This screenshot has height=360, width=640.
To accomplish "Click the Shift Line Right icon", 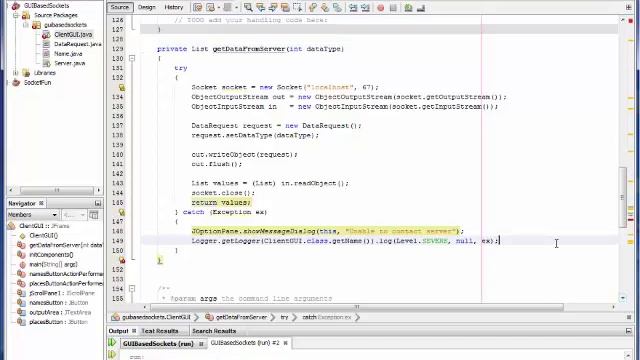I will pos(365,7).
